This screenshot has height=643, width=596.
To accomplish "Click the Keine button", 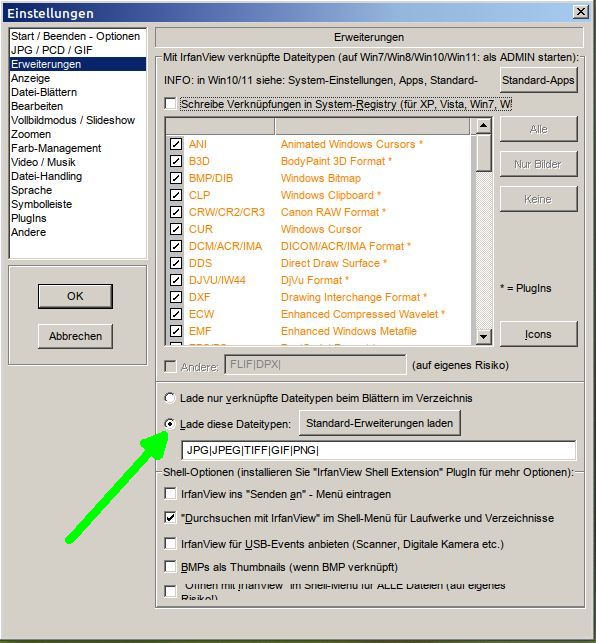I will pyautogui.click(x=538, y=199).
